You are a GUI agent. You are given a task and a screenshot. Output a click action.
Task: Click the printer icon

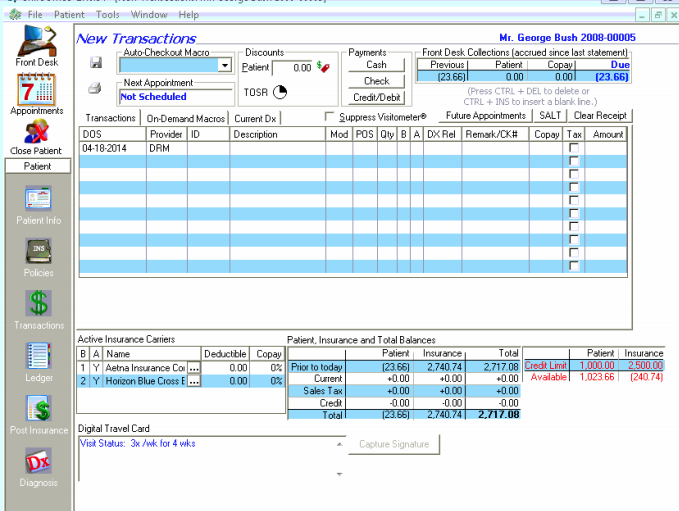[95, 88]
